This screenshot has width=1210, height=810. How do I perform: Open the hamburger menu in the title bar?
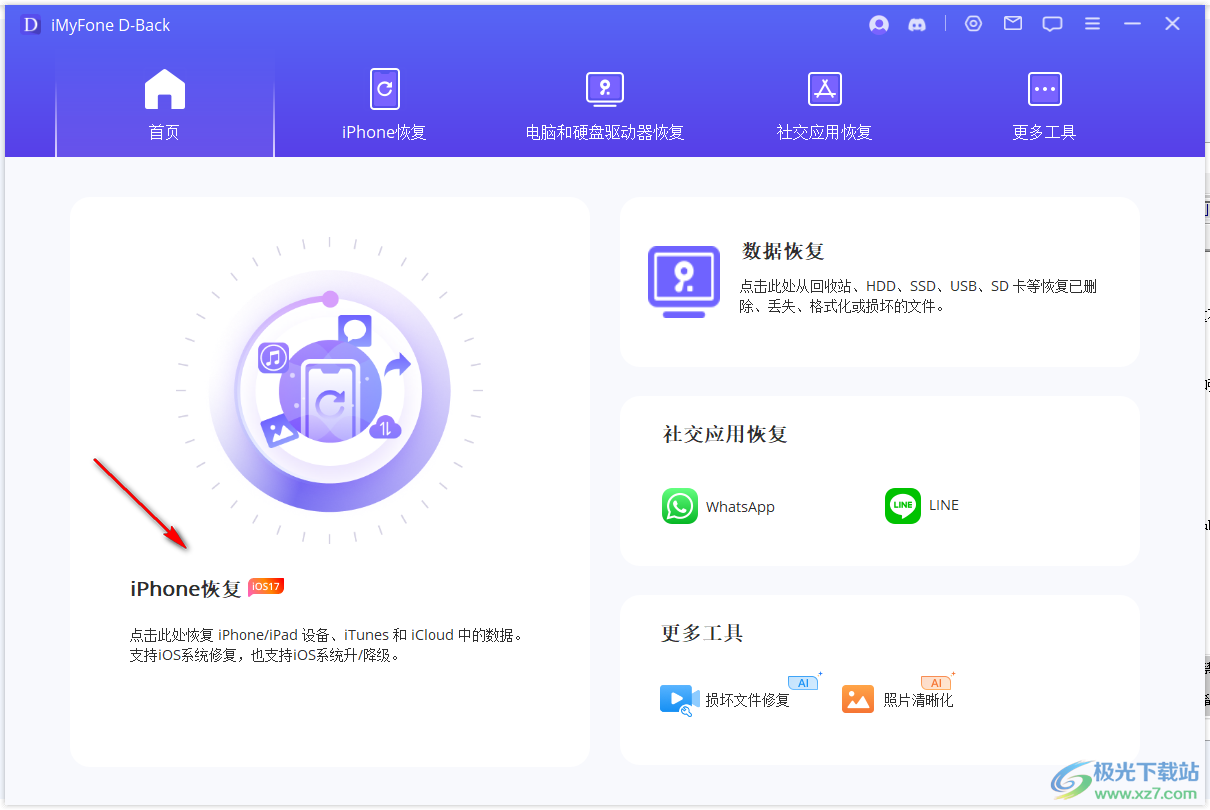pyautogui.click(x=1092, y=23)
